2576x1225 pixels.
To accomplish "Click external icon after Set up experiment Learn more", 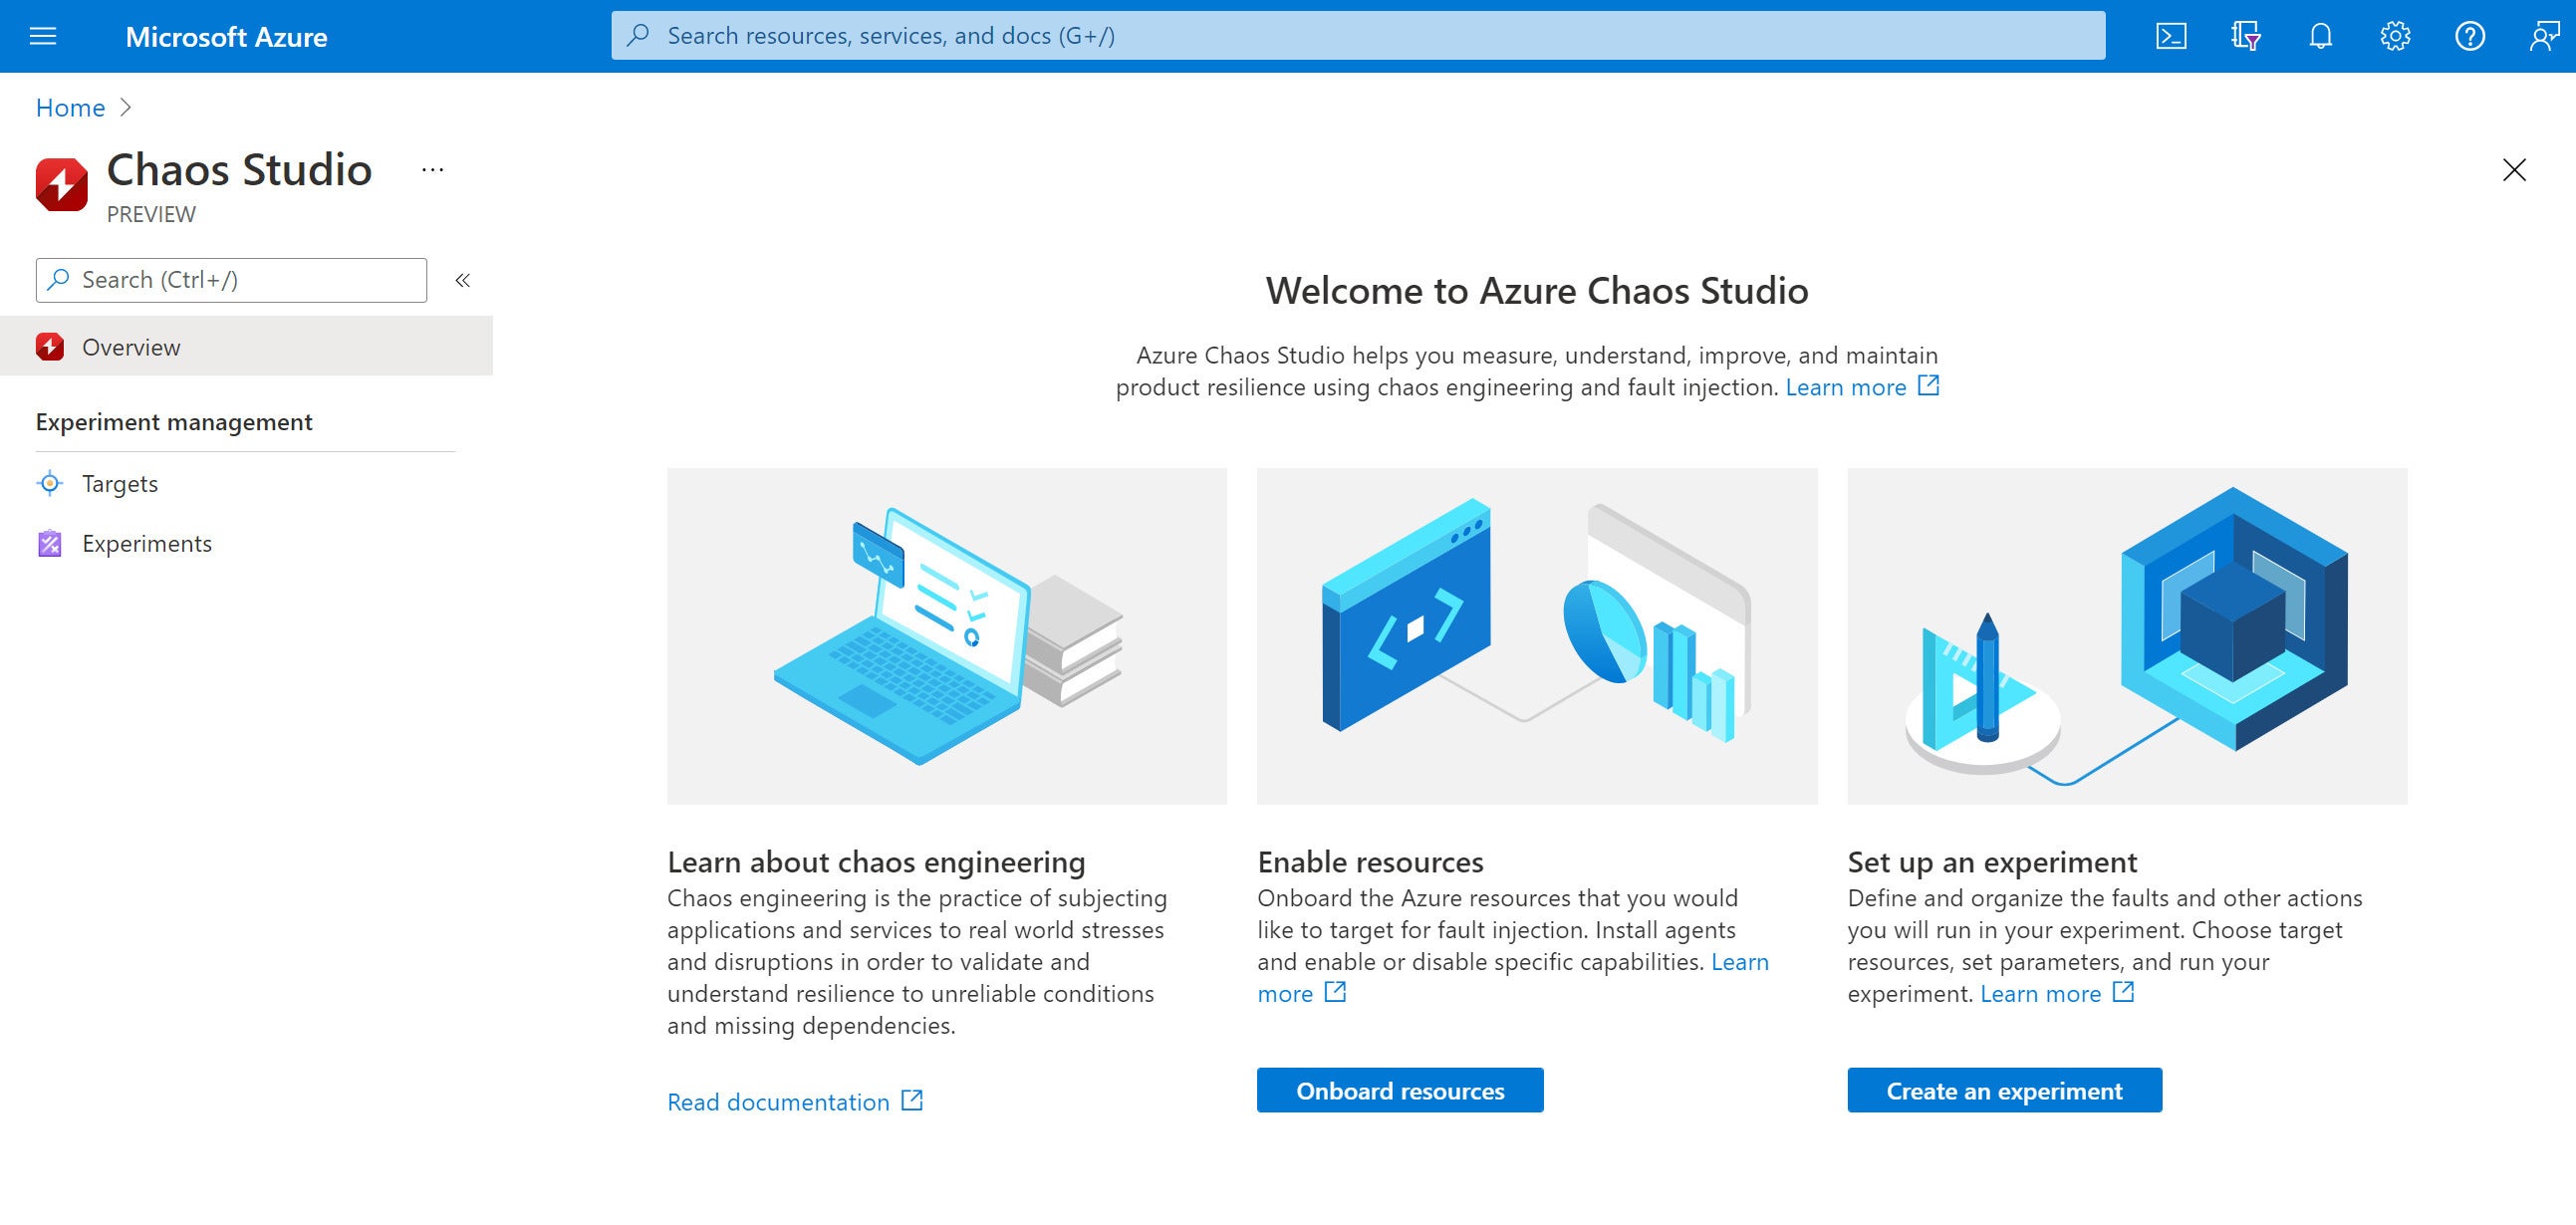I will (x=2123, y=992).
